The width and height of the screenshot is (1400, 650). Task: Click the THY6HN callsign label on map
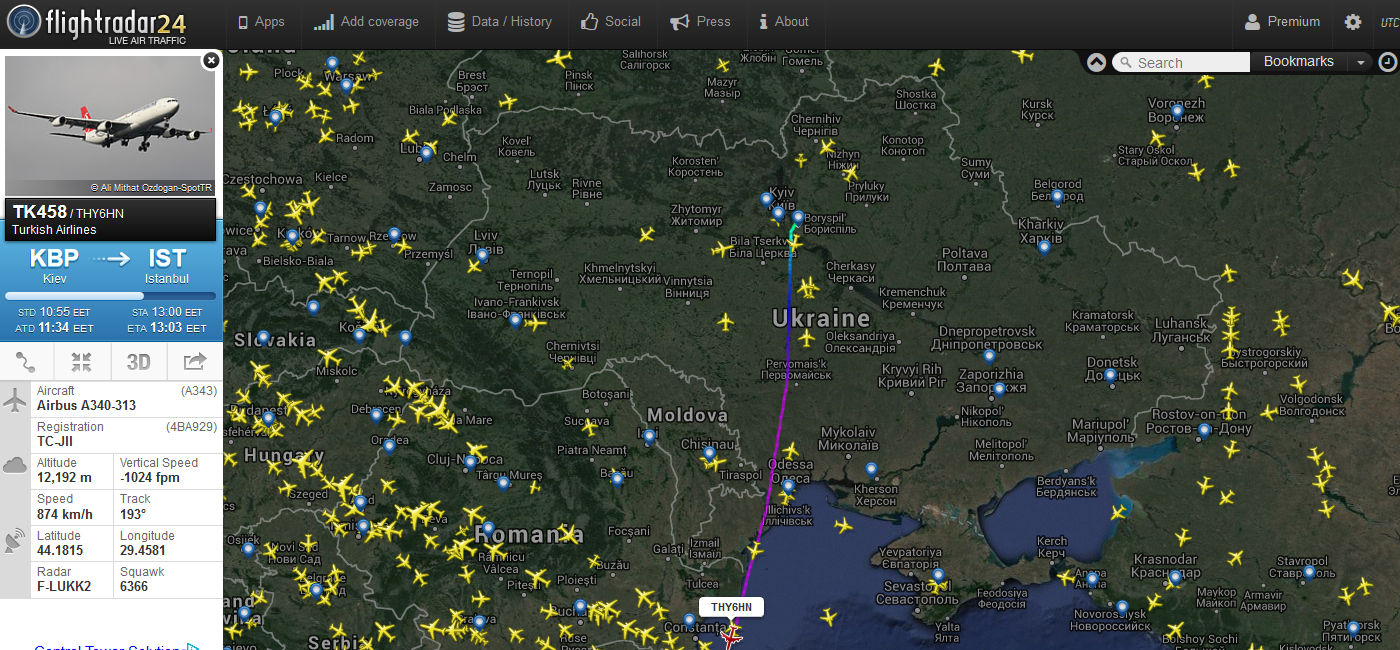tap(731, 607)
